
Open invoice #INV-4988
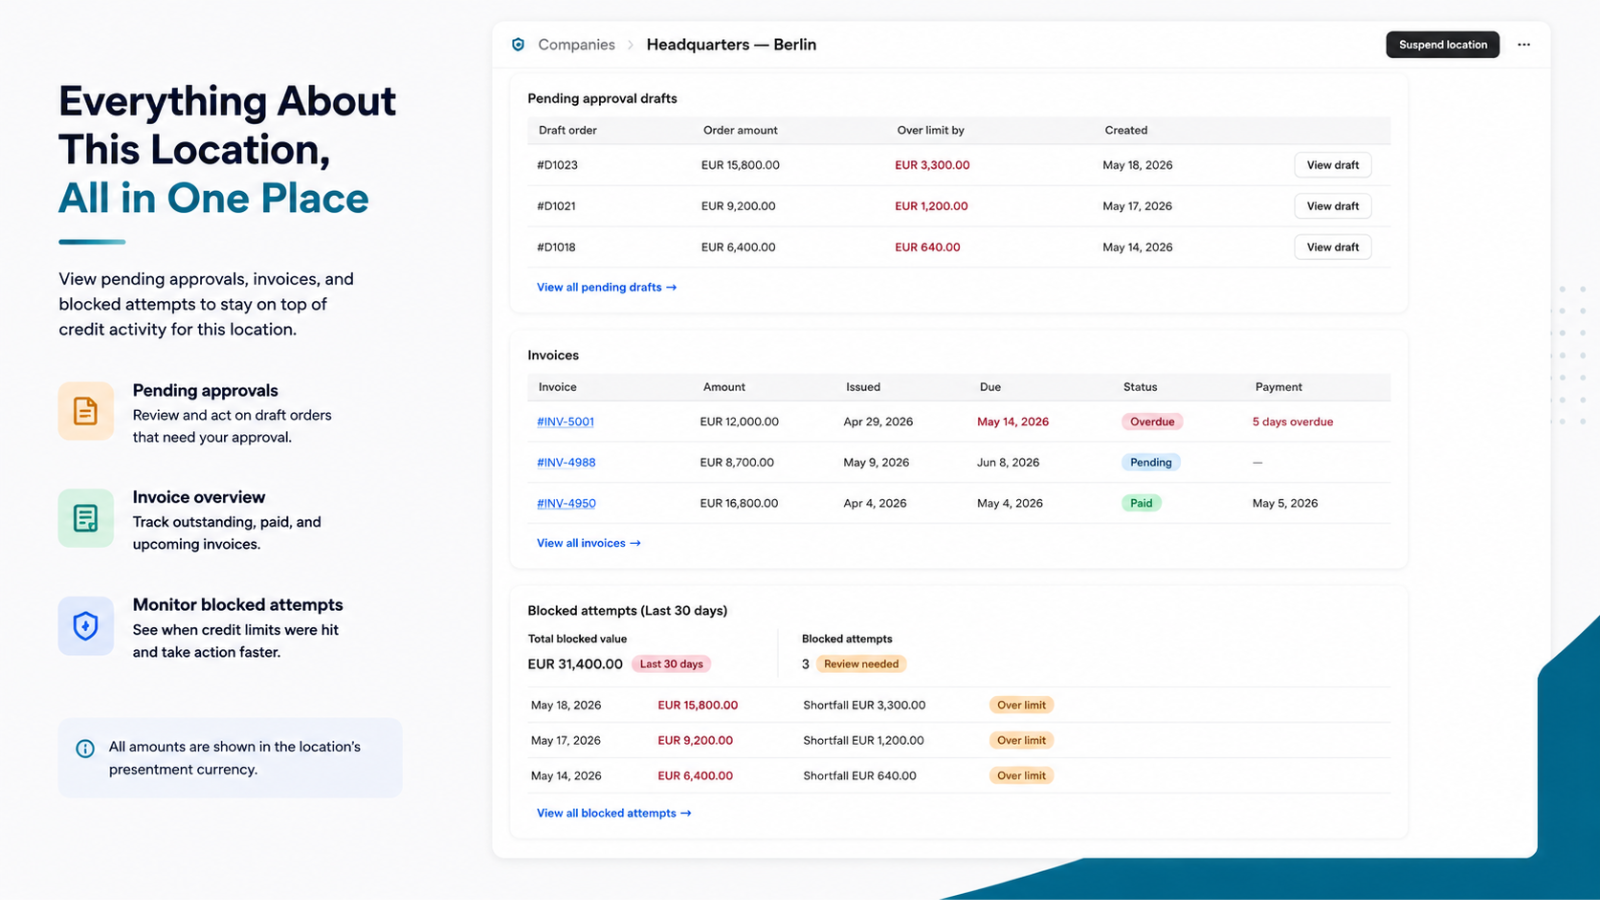click(566, 463)
